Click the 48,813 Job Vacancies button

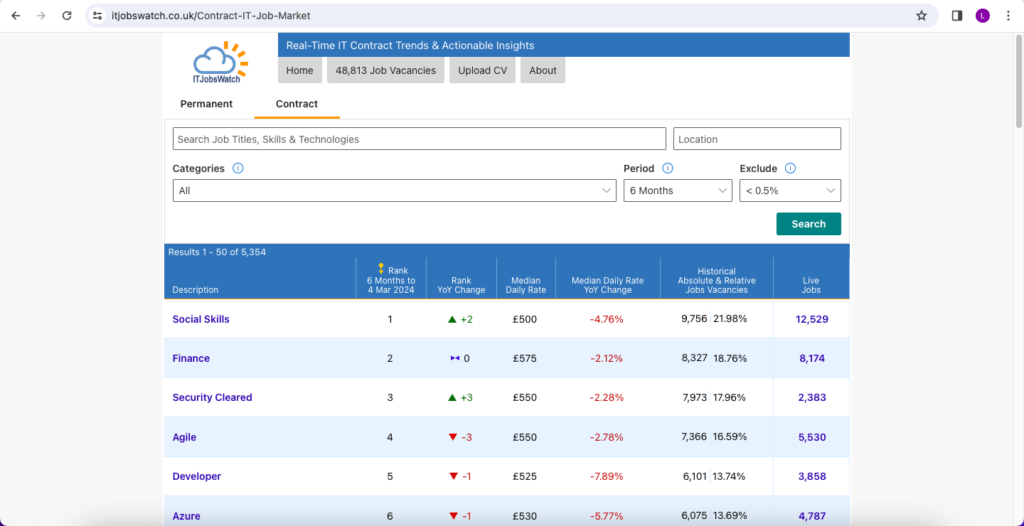[385, 71]
